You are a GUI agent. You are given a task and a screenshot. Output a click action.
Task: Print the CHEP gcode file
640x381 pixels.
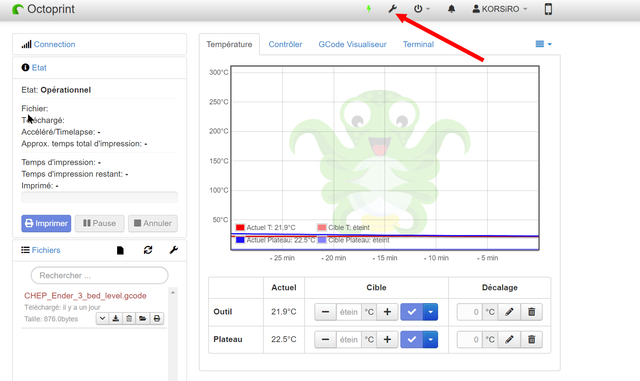[157, 319]
